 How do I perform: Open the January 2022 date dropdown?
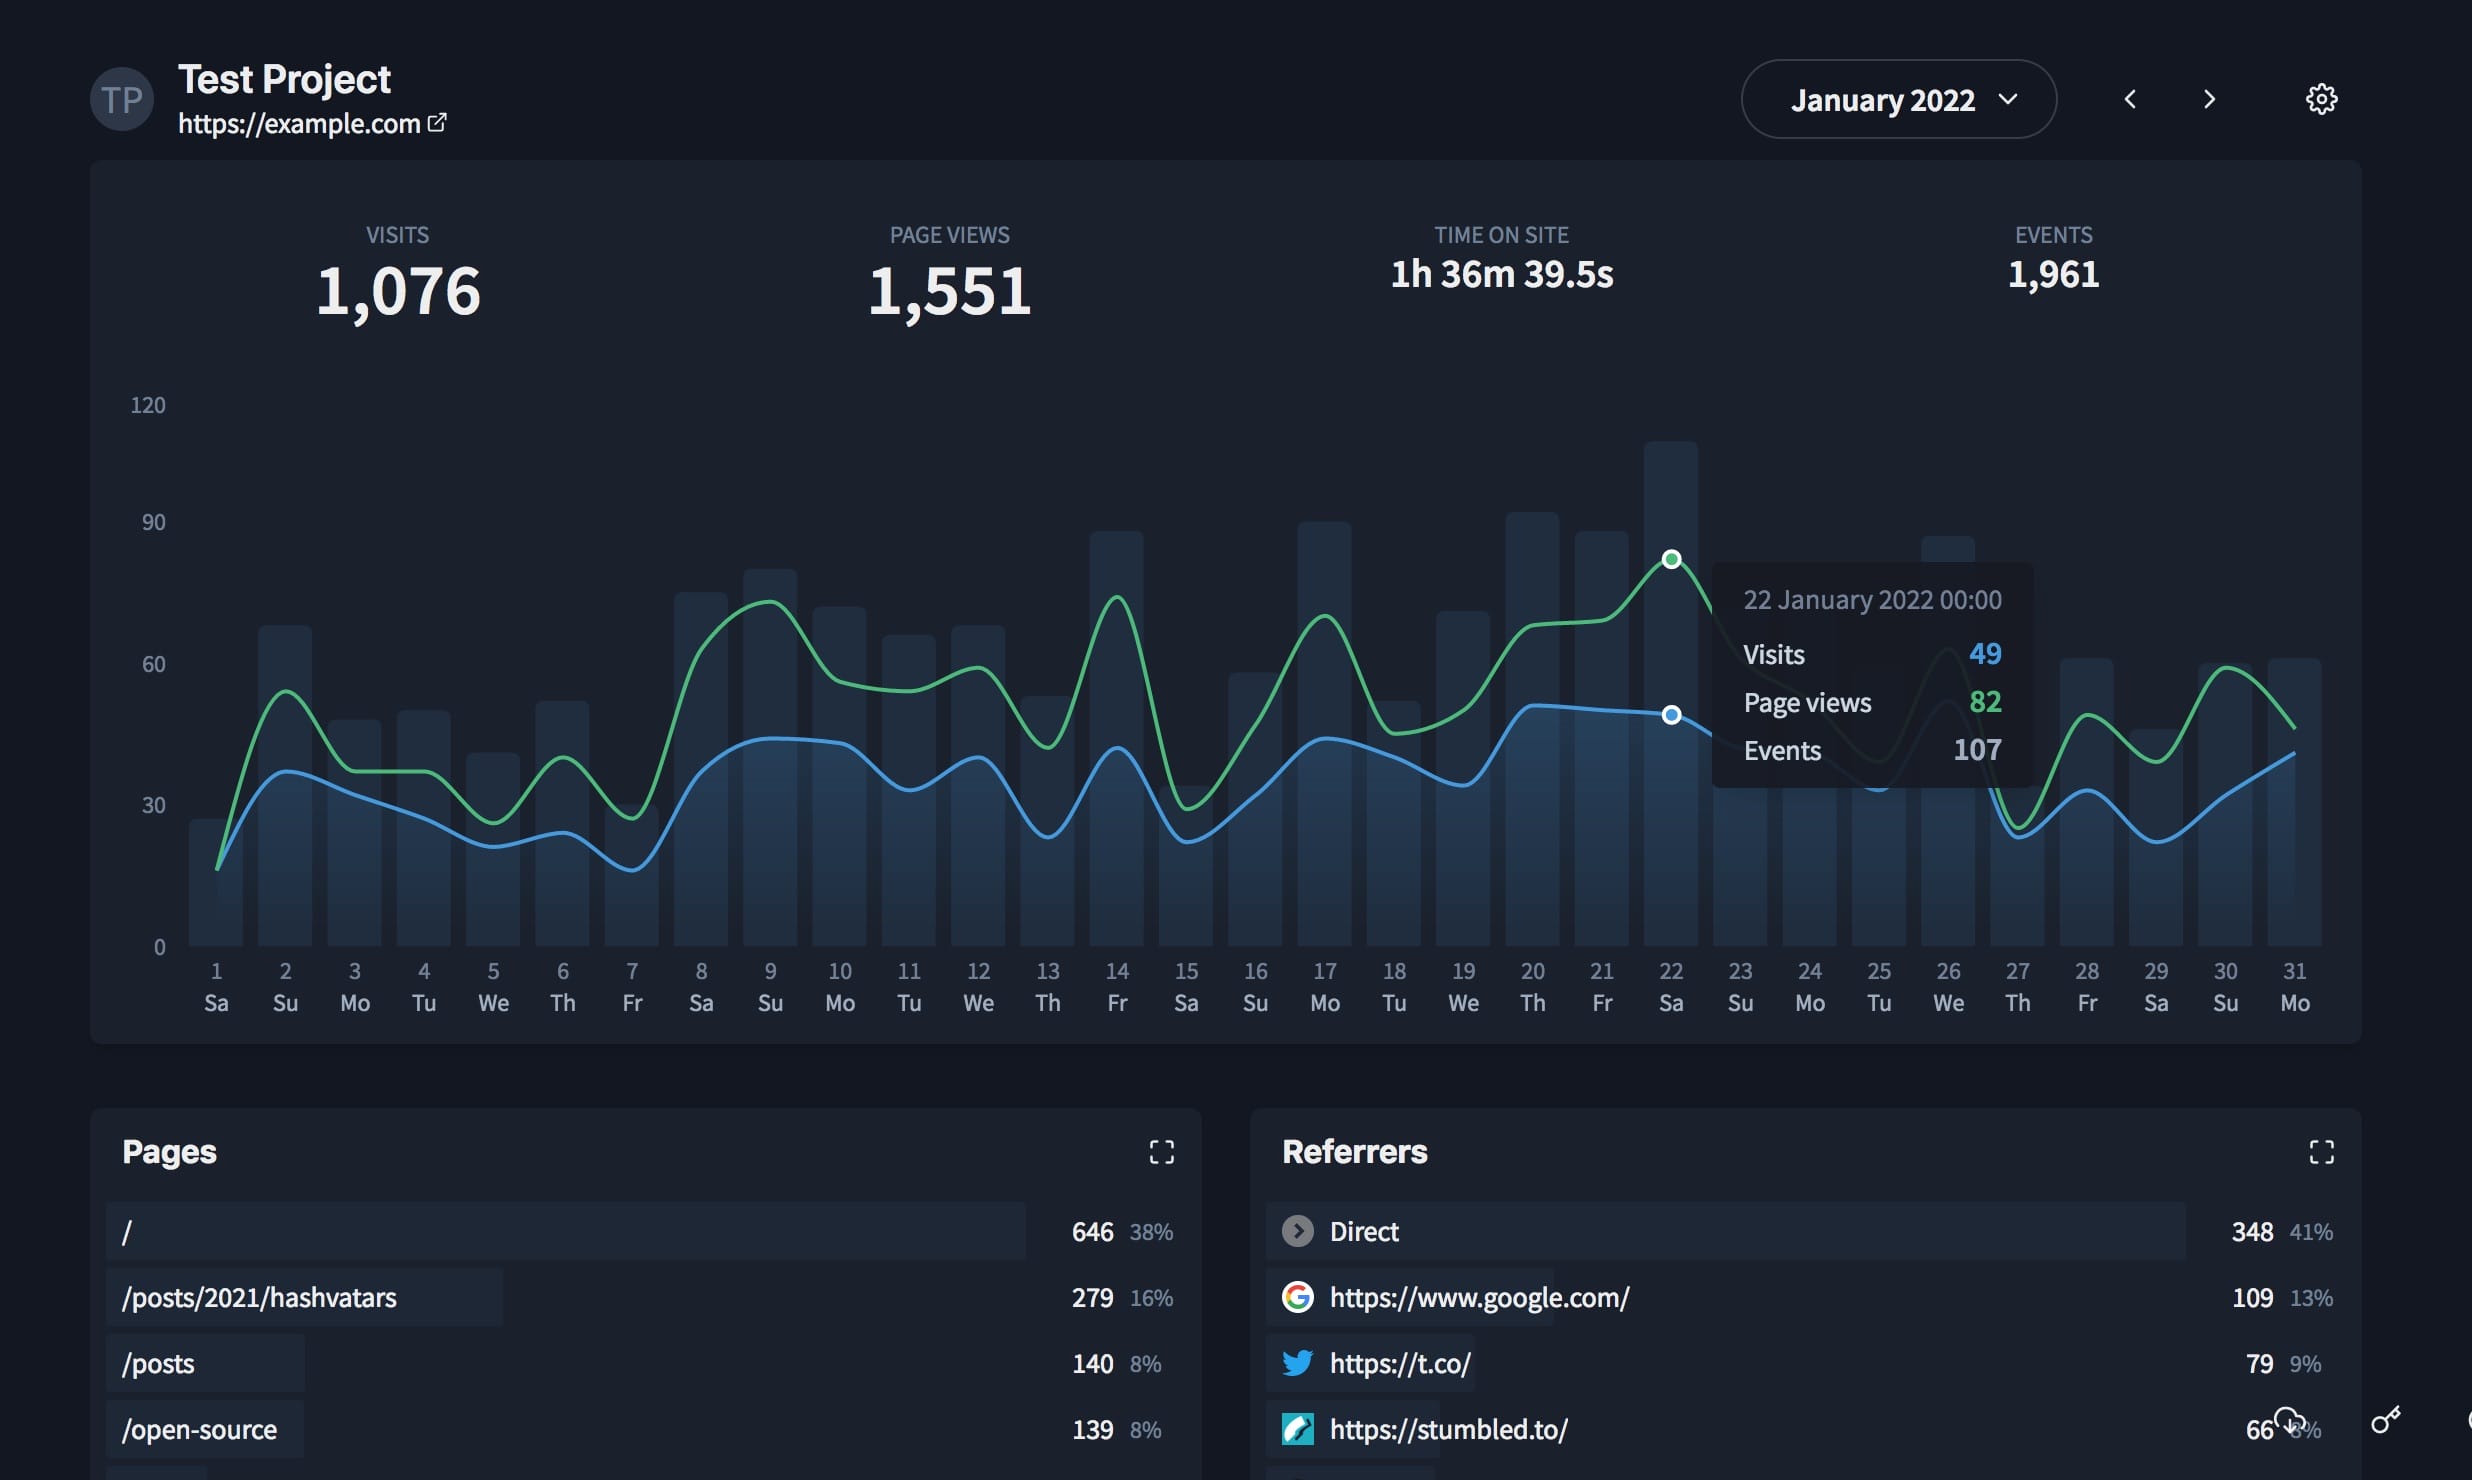(1898, 99)
